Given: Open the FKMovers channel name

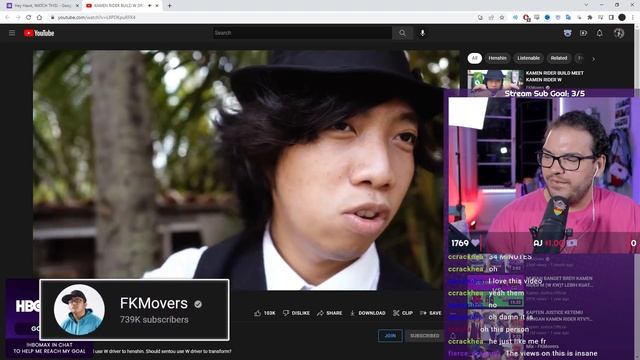Looking at the screenshot, I should click(x=154, y=303).
